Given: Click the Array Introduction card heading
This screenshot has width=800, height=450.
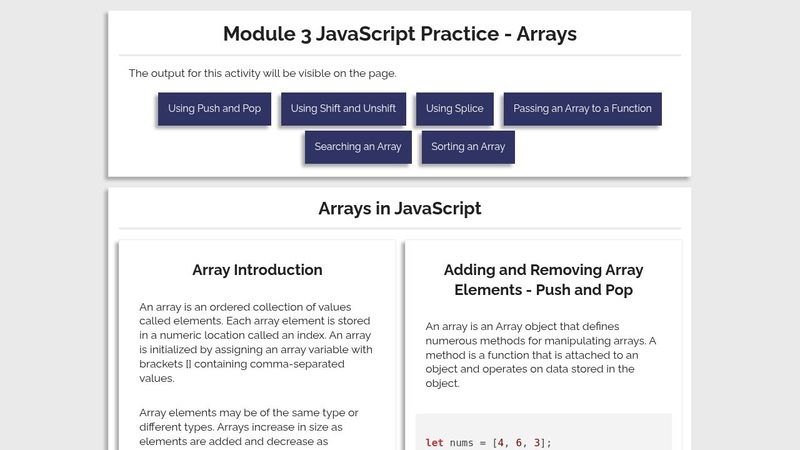Looking at the screenshot, I should point(257,270).
